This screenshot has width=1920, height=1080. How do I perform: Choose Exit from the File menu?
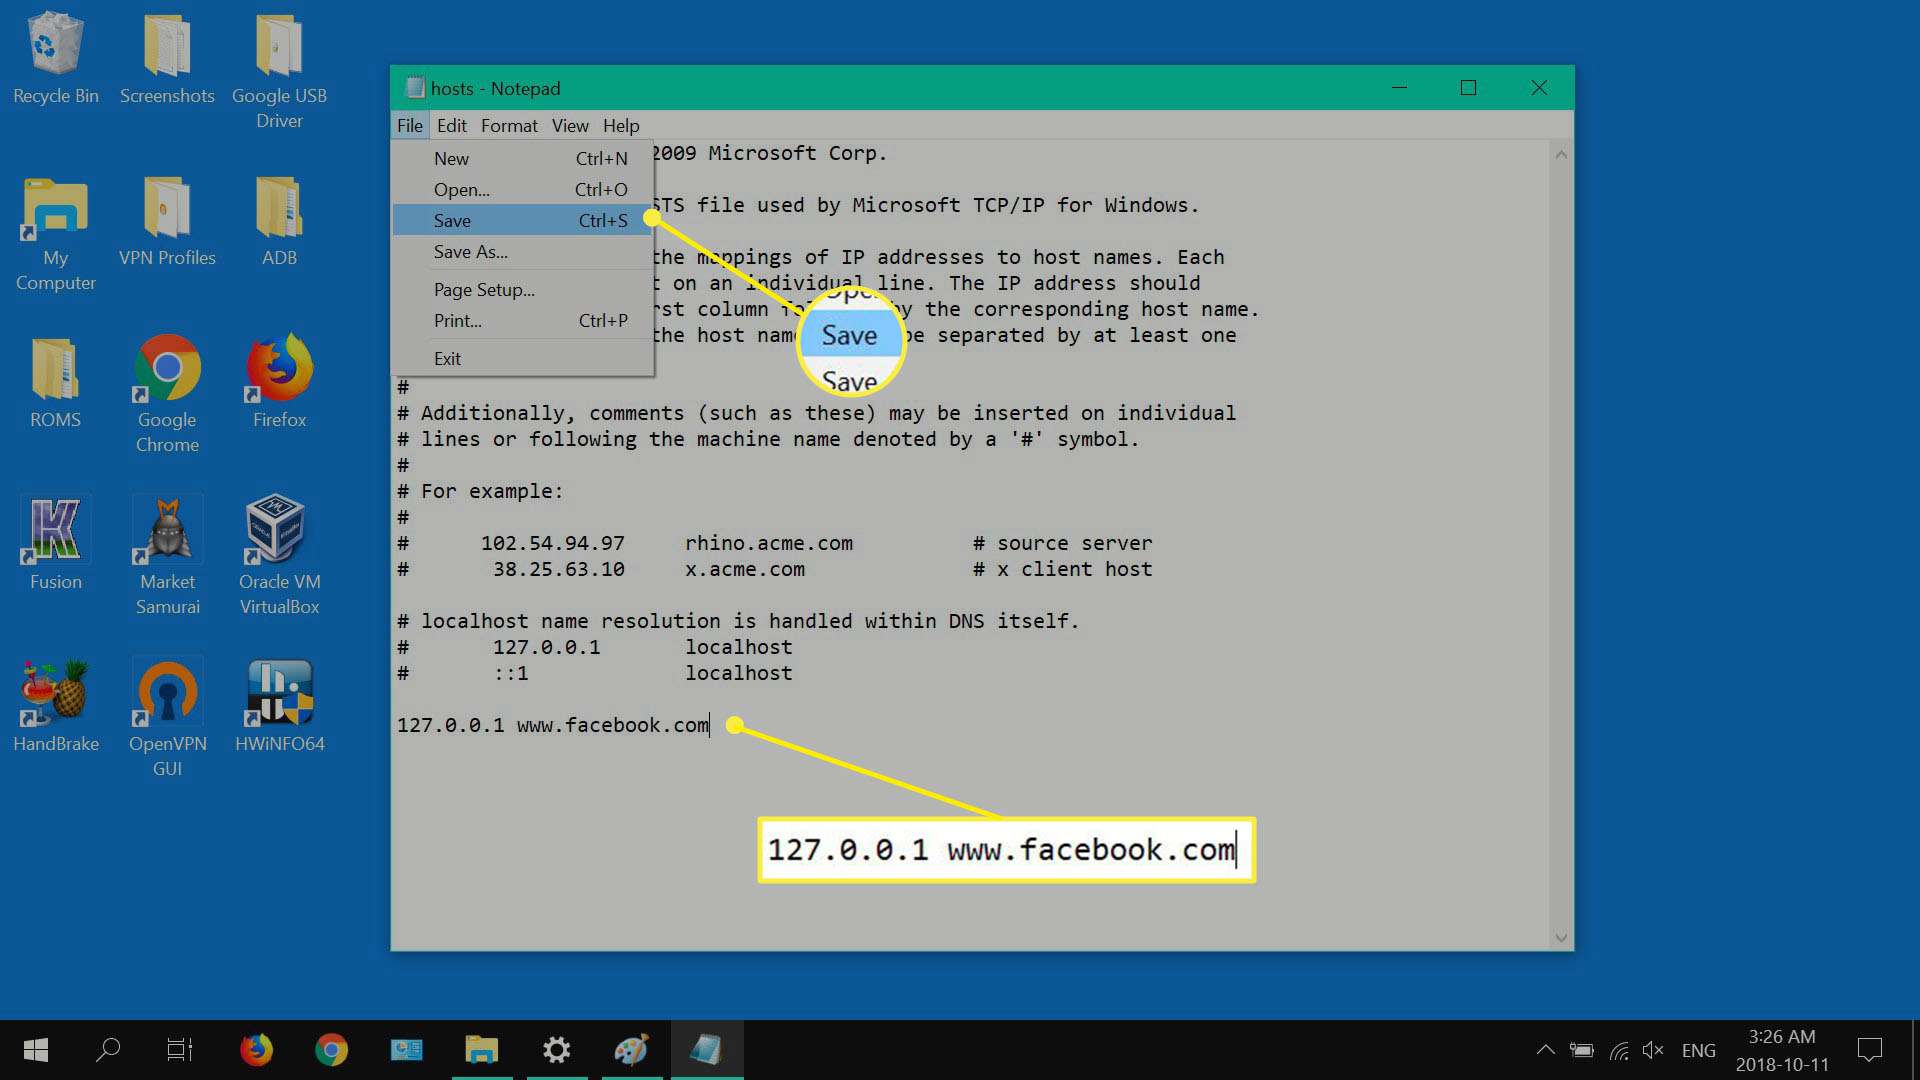[522, 359]
